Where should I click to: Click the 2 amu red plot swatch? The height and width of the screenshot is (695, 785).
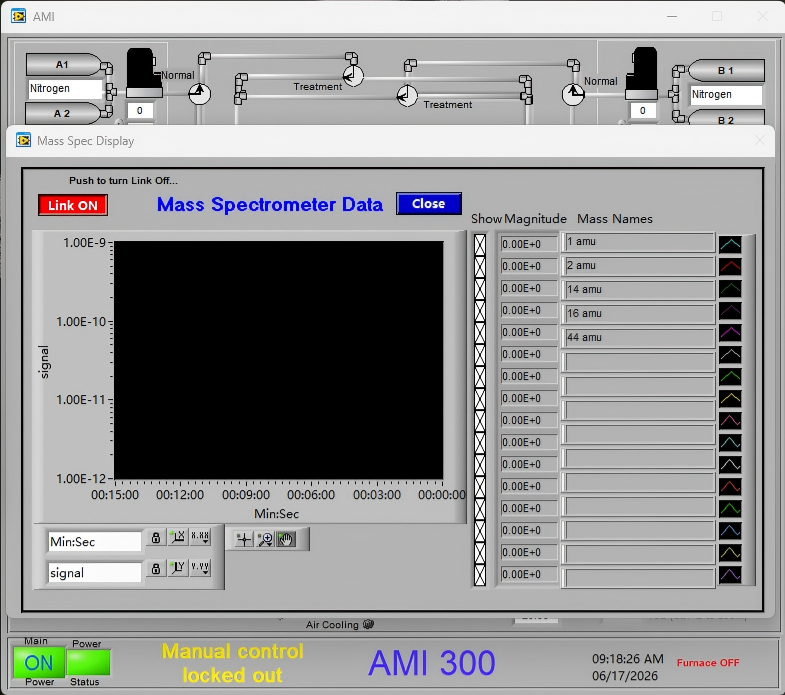tap(730, 266)
